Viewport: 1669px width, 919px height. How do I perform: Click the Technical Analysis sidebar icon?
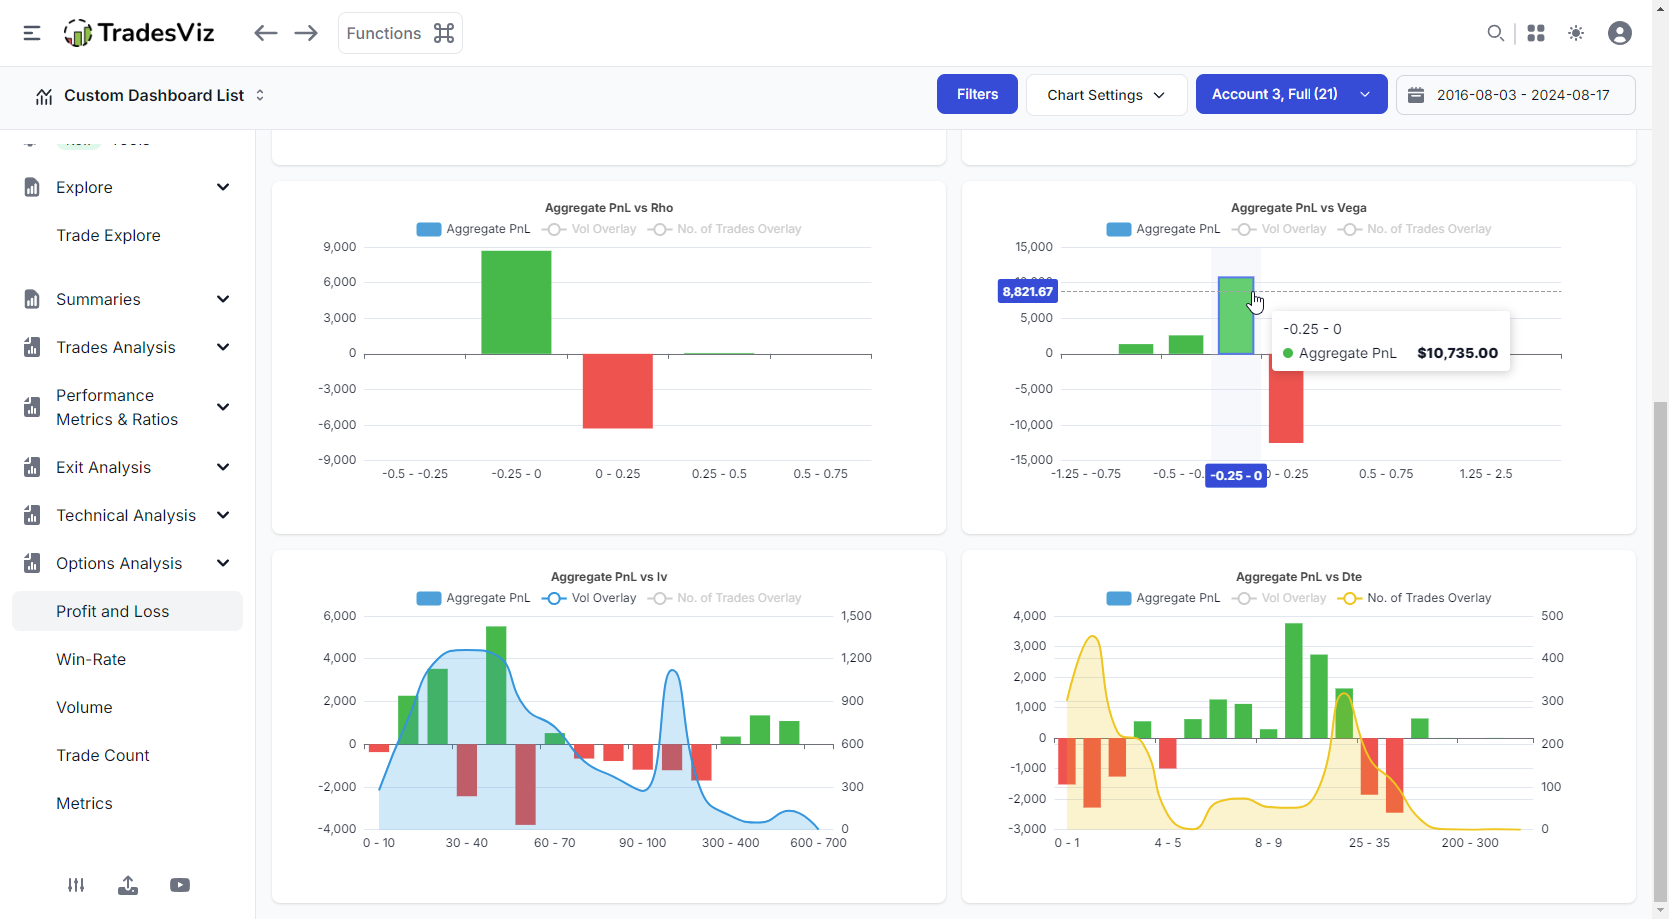[x=32, y=515]
